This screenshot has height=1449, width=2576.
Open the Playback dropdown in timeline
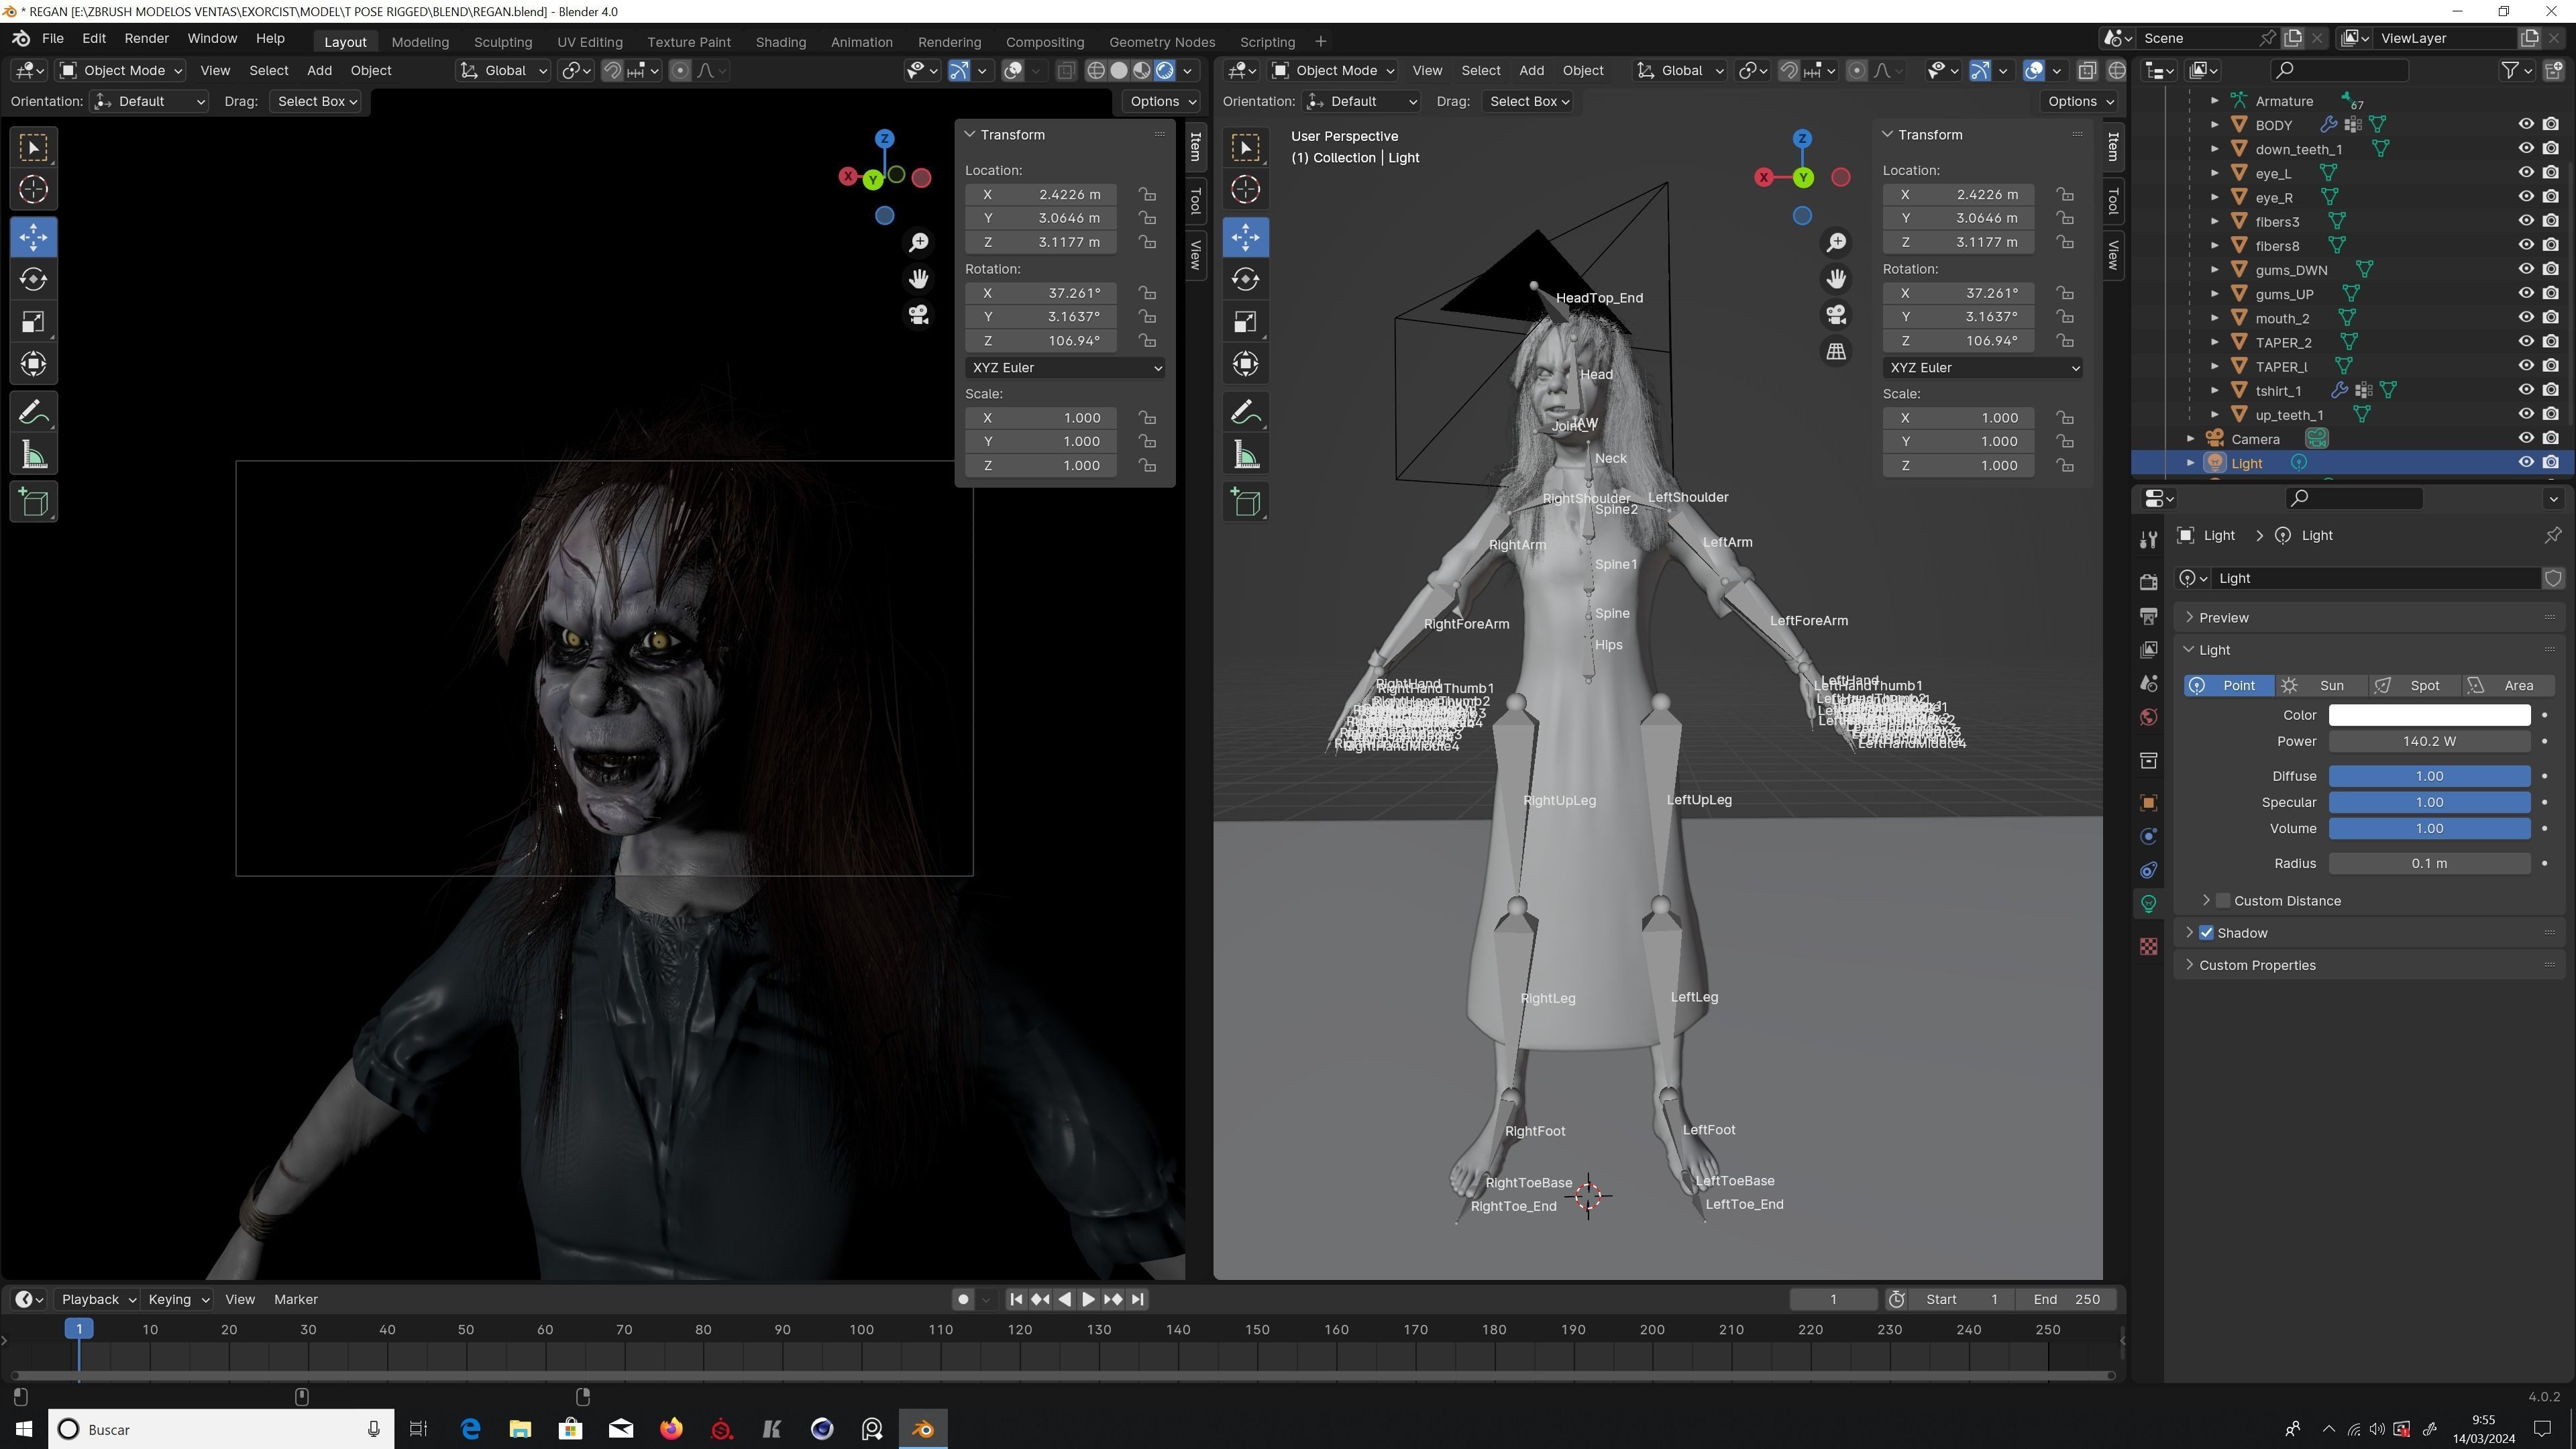(97, 1299)
